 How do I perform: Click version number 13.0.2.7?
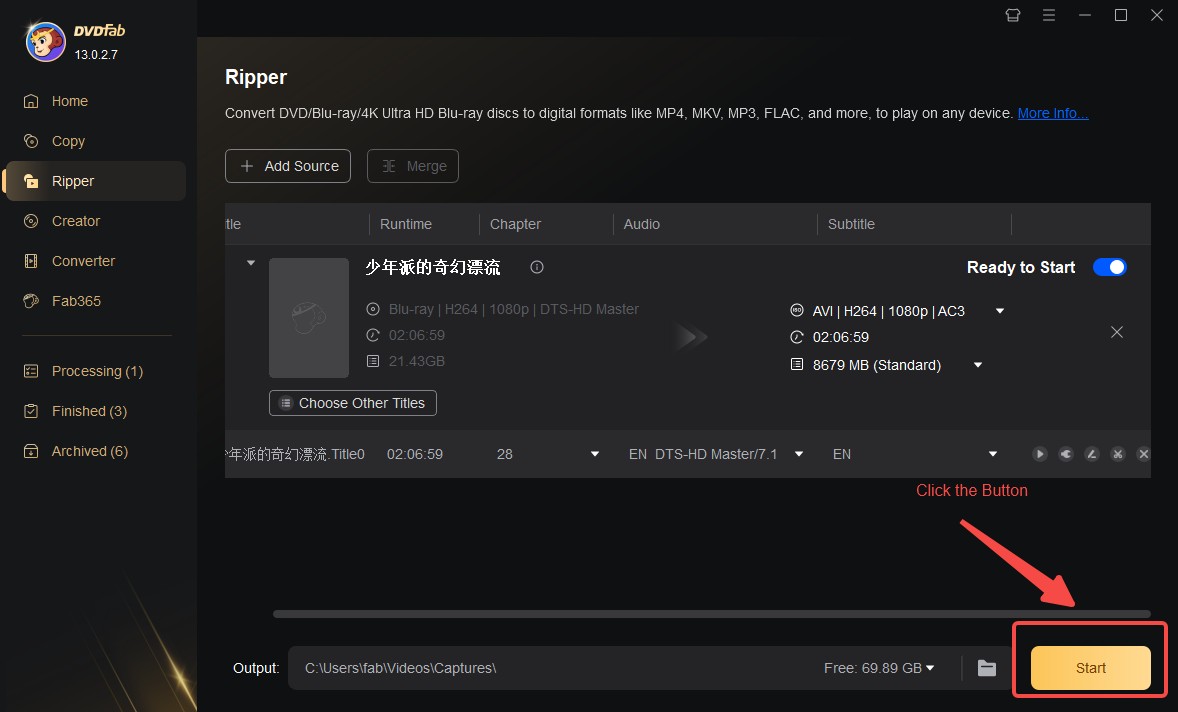point(96,54)
